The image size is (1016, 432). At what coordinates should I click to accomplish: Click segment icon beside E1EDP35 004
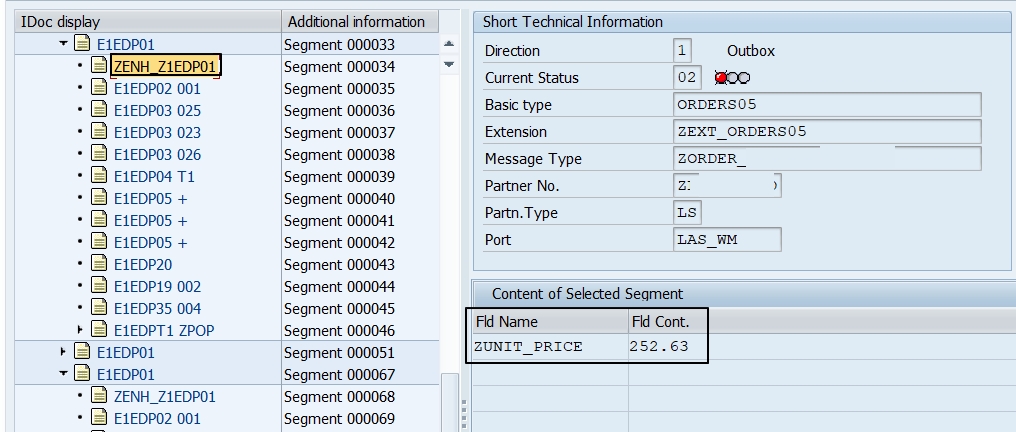(x=99, y=308)
